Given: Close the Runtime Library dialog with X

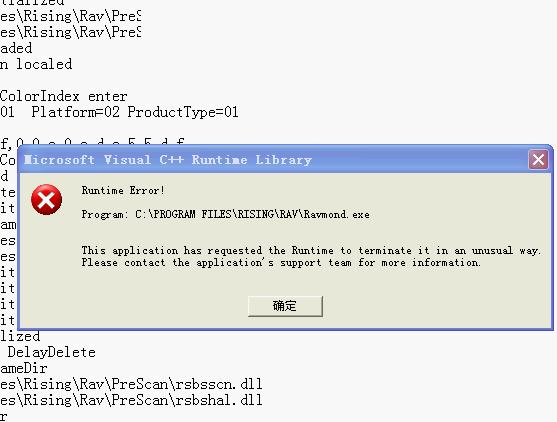Looking at the screenshot, I should (x=538, y=160).
